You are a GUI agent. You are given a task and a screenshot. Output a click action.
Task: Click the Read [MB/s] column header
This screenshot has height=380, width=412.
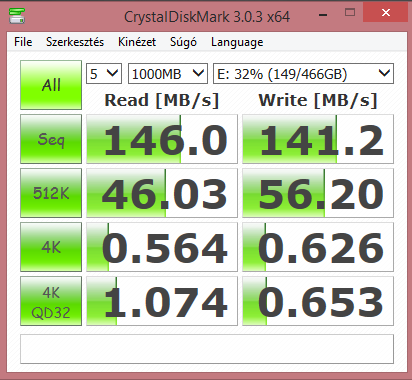point(162,100)
